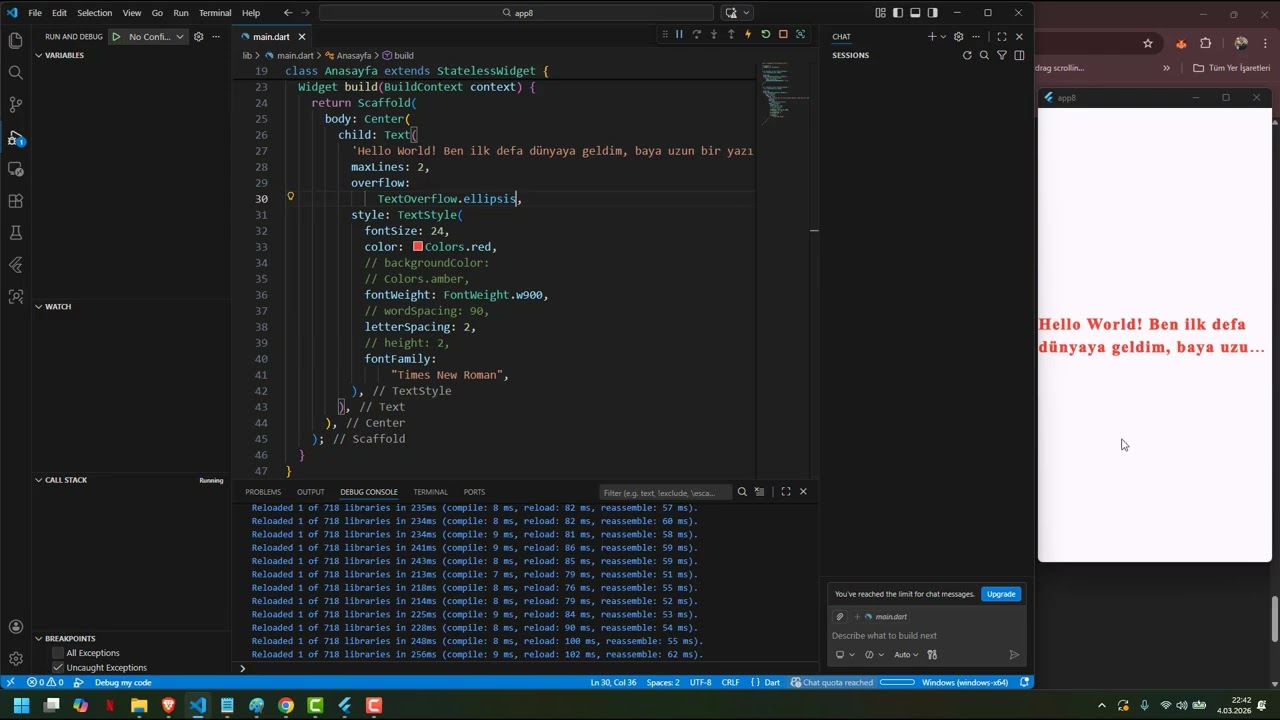The height and width of the screenshot is (720, 1280).
Task: Open launch.json gear in Run and Debug
Action: (198, 37)
